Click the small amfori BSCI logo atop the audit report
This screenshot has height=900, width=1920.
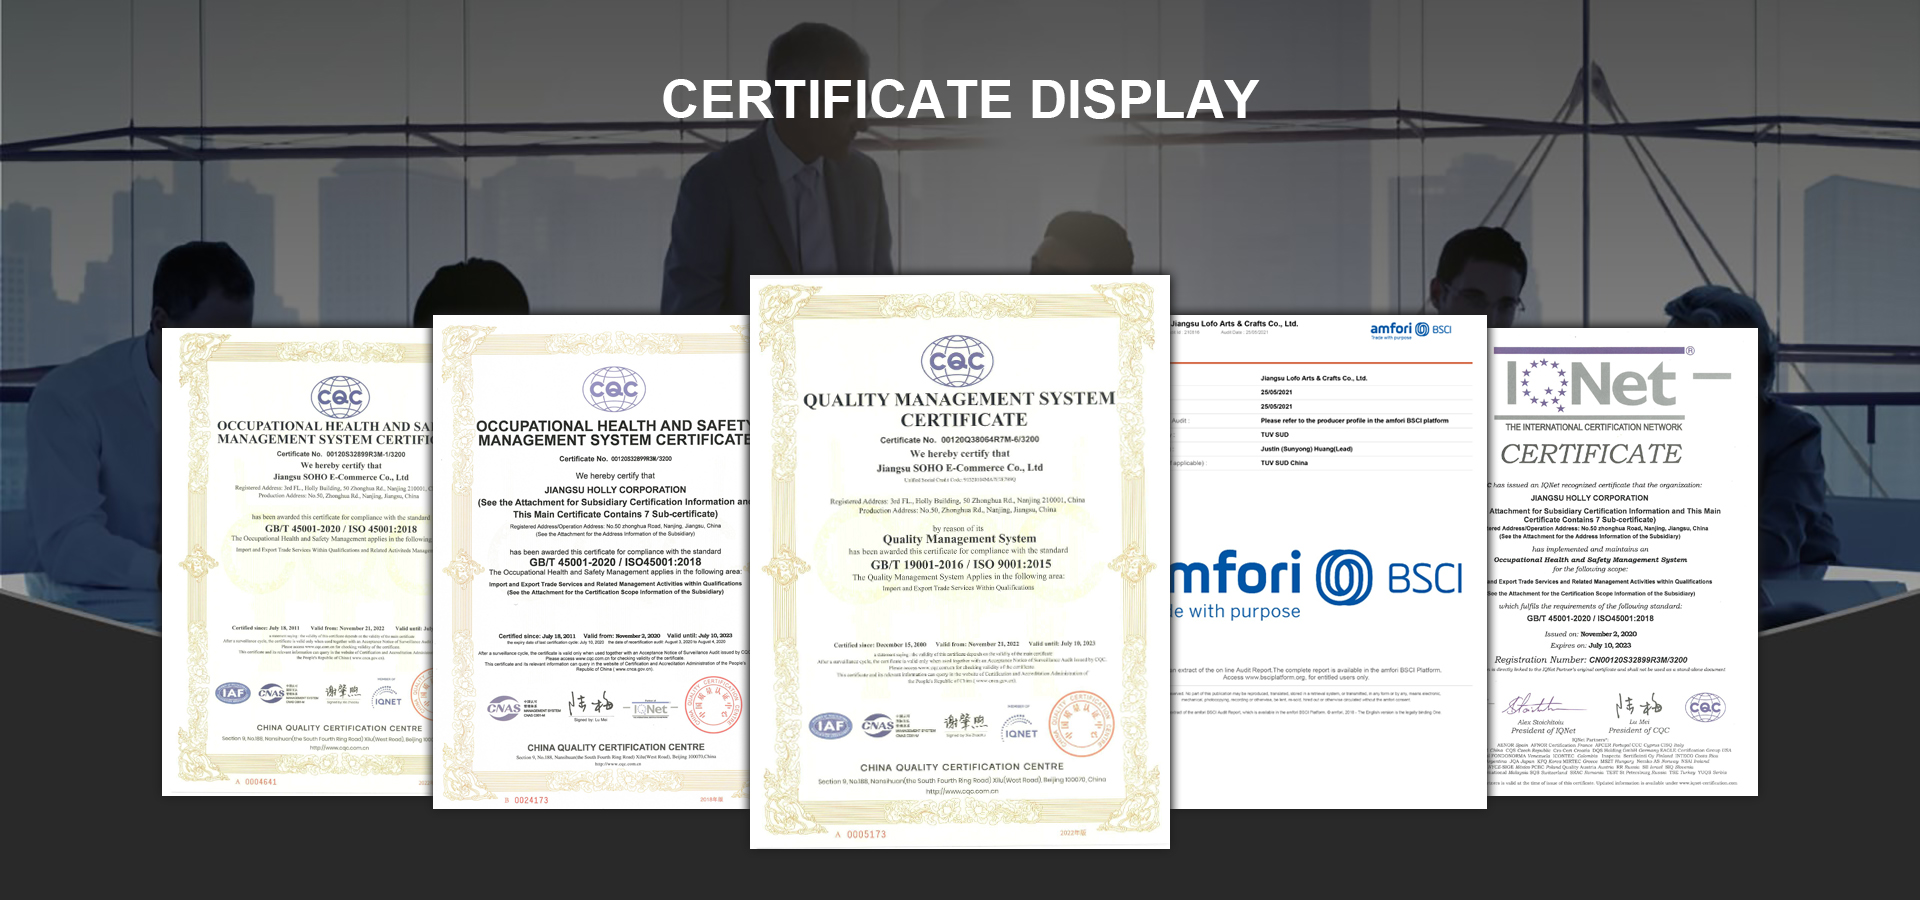(1410, 329)
